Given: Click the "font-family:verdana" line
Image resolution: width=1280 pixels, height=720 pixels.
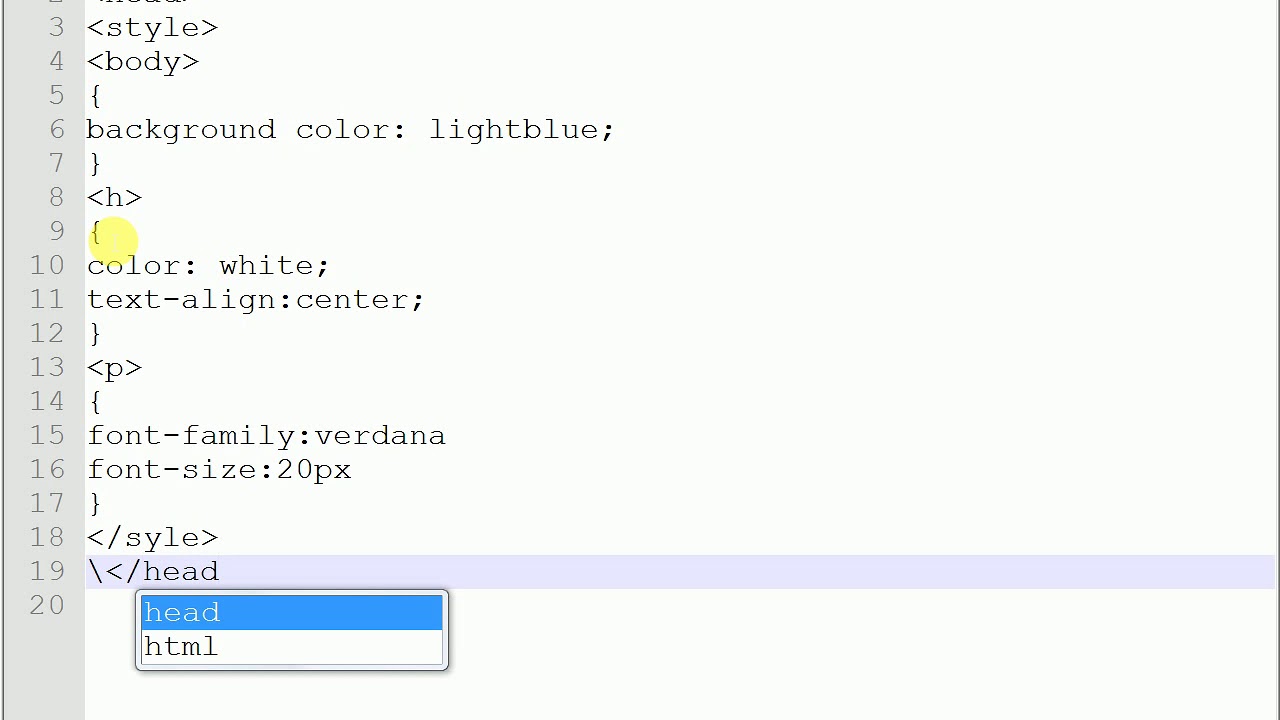Looking at the screenshot, I should (266, 435).
